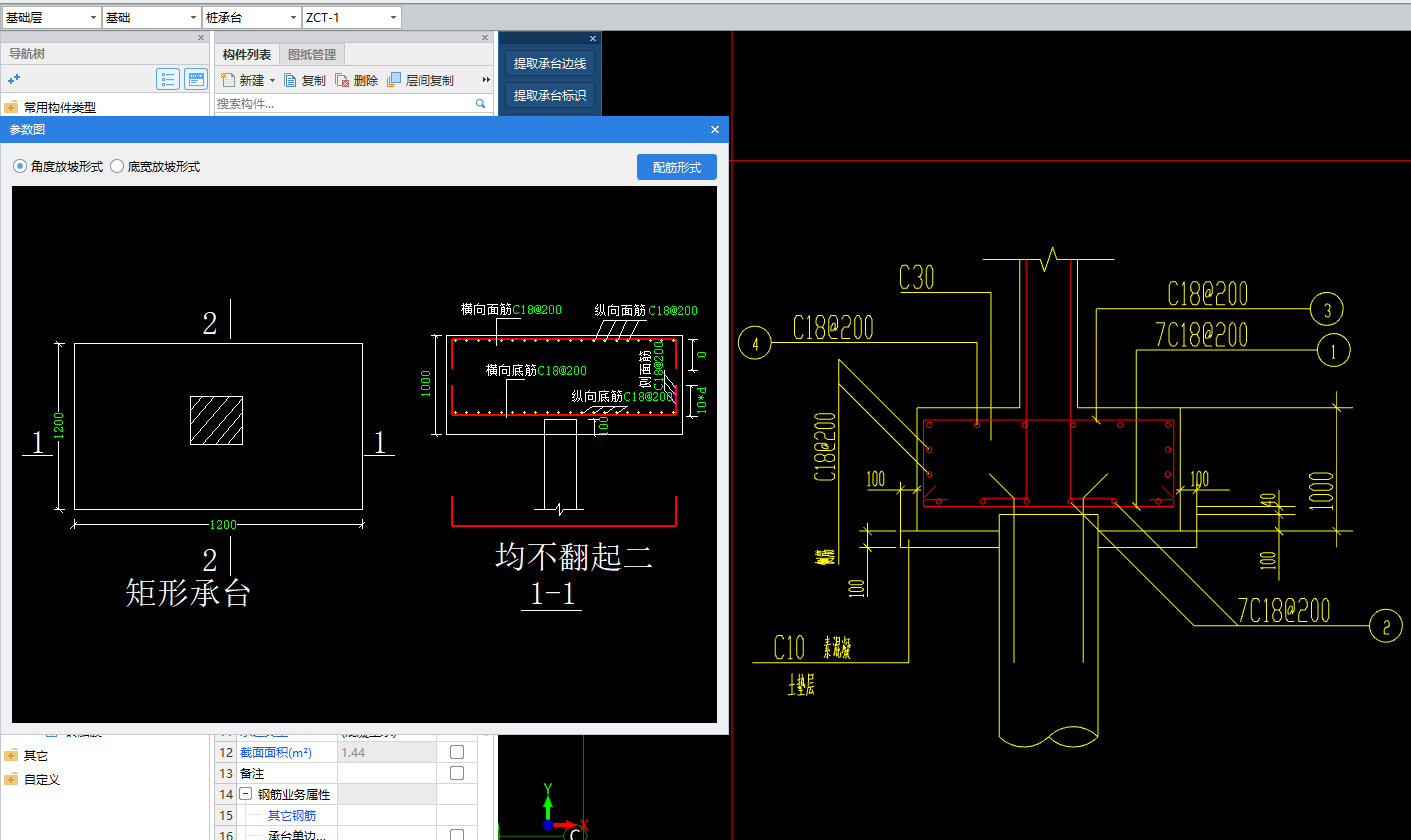
Task: Collapse the 钢筋业务属性 group
Action: (245, 794)
